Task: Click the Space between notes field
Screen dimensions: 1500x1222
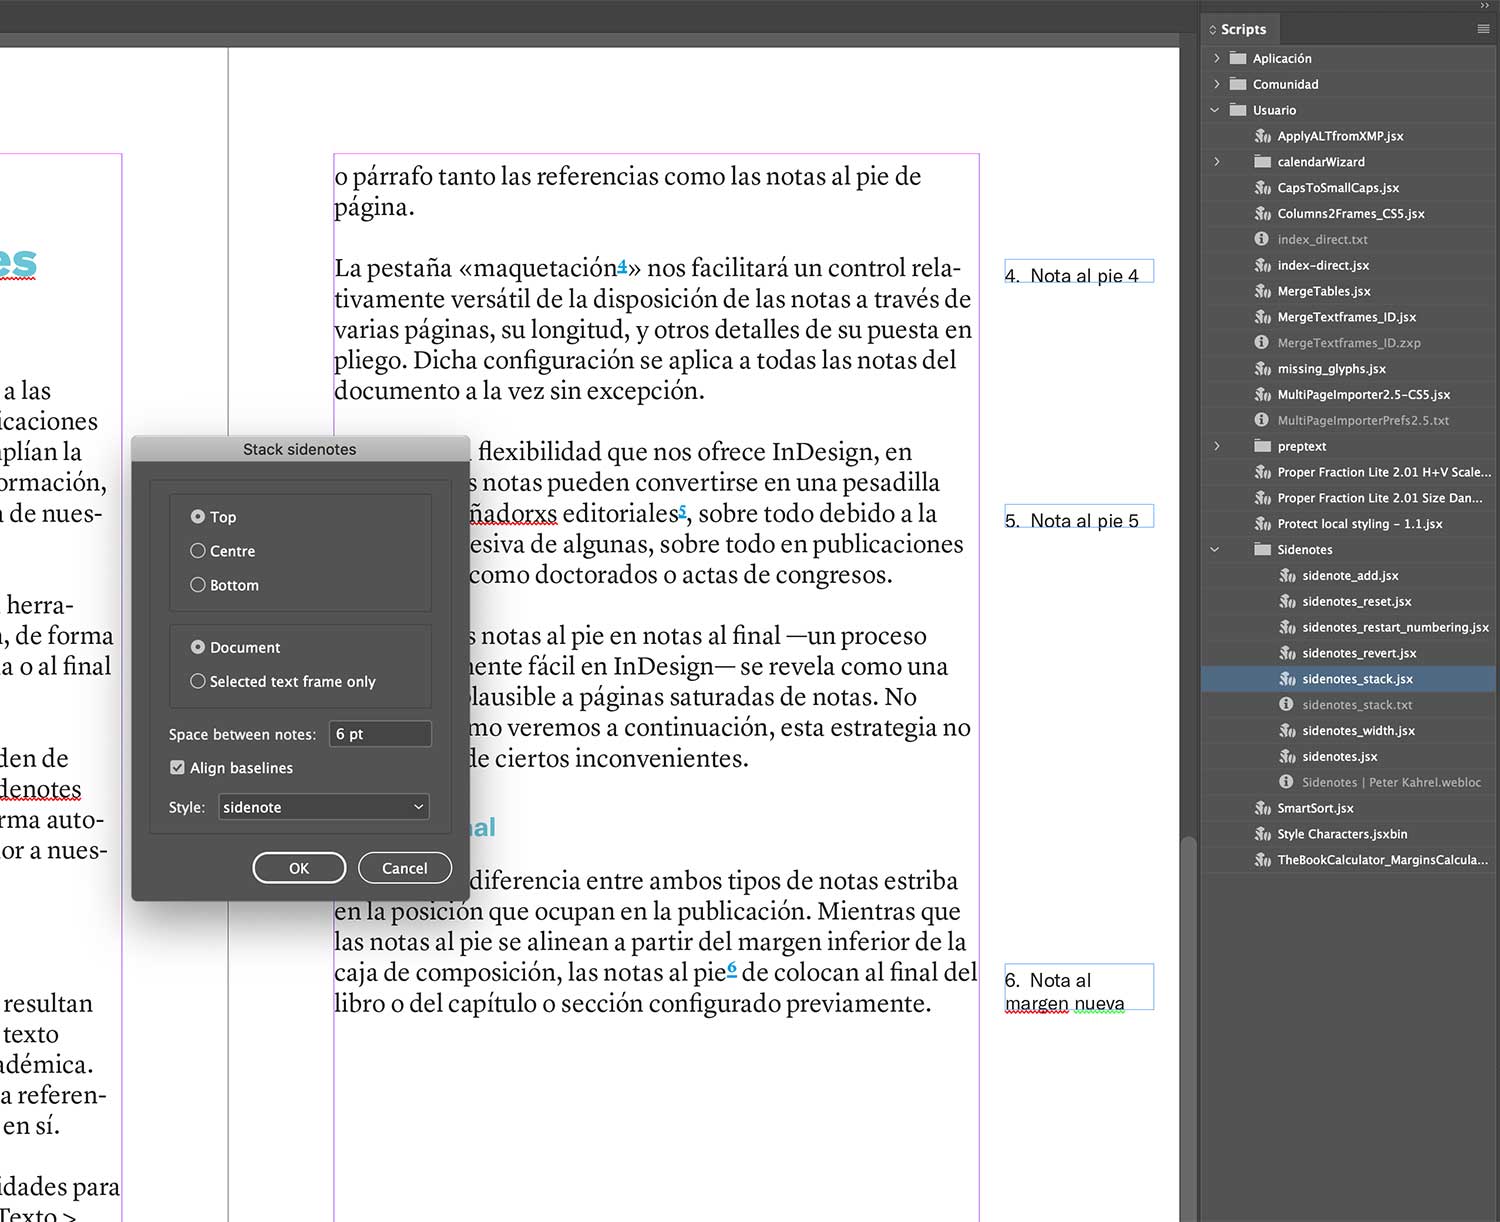Action: [x=378, y=733]
